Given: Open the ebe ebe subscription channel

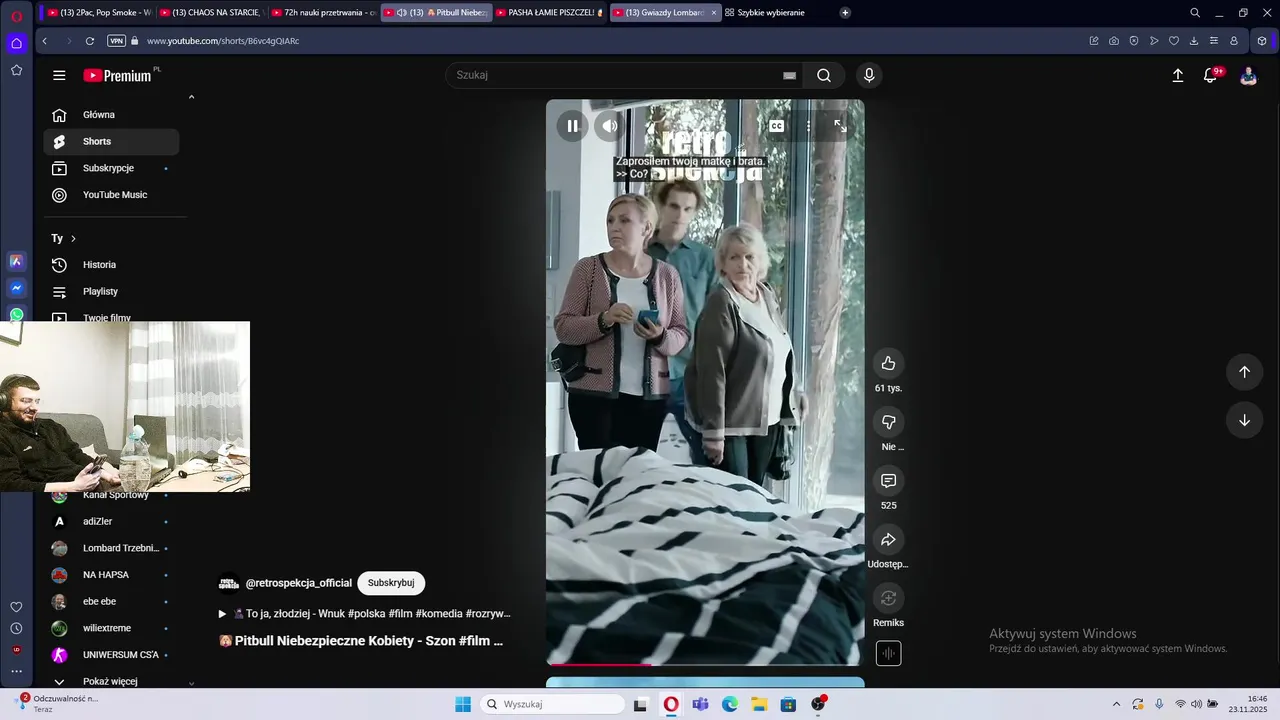Looking at the screenshot, I should click(x=111, y=602).
